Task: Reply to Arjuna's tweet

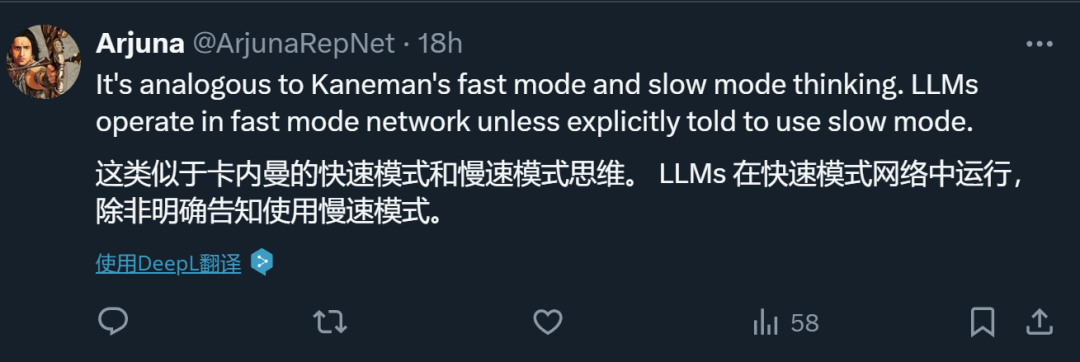Action: tap(113, 322)
